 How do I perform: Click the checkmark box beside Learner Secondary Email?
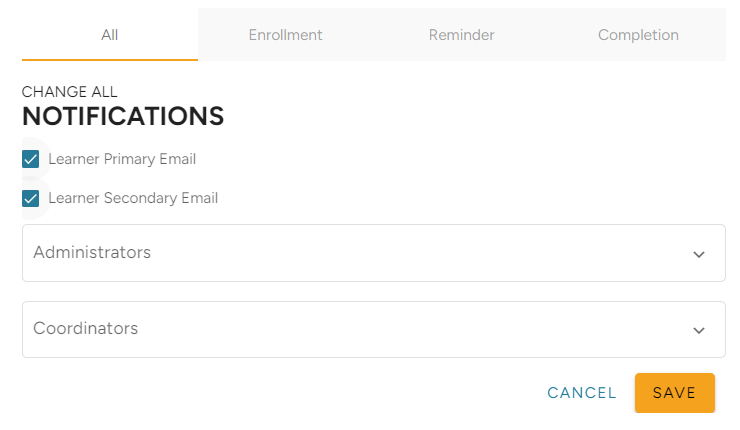pos(31,198)
